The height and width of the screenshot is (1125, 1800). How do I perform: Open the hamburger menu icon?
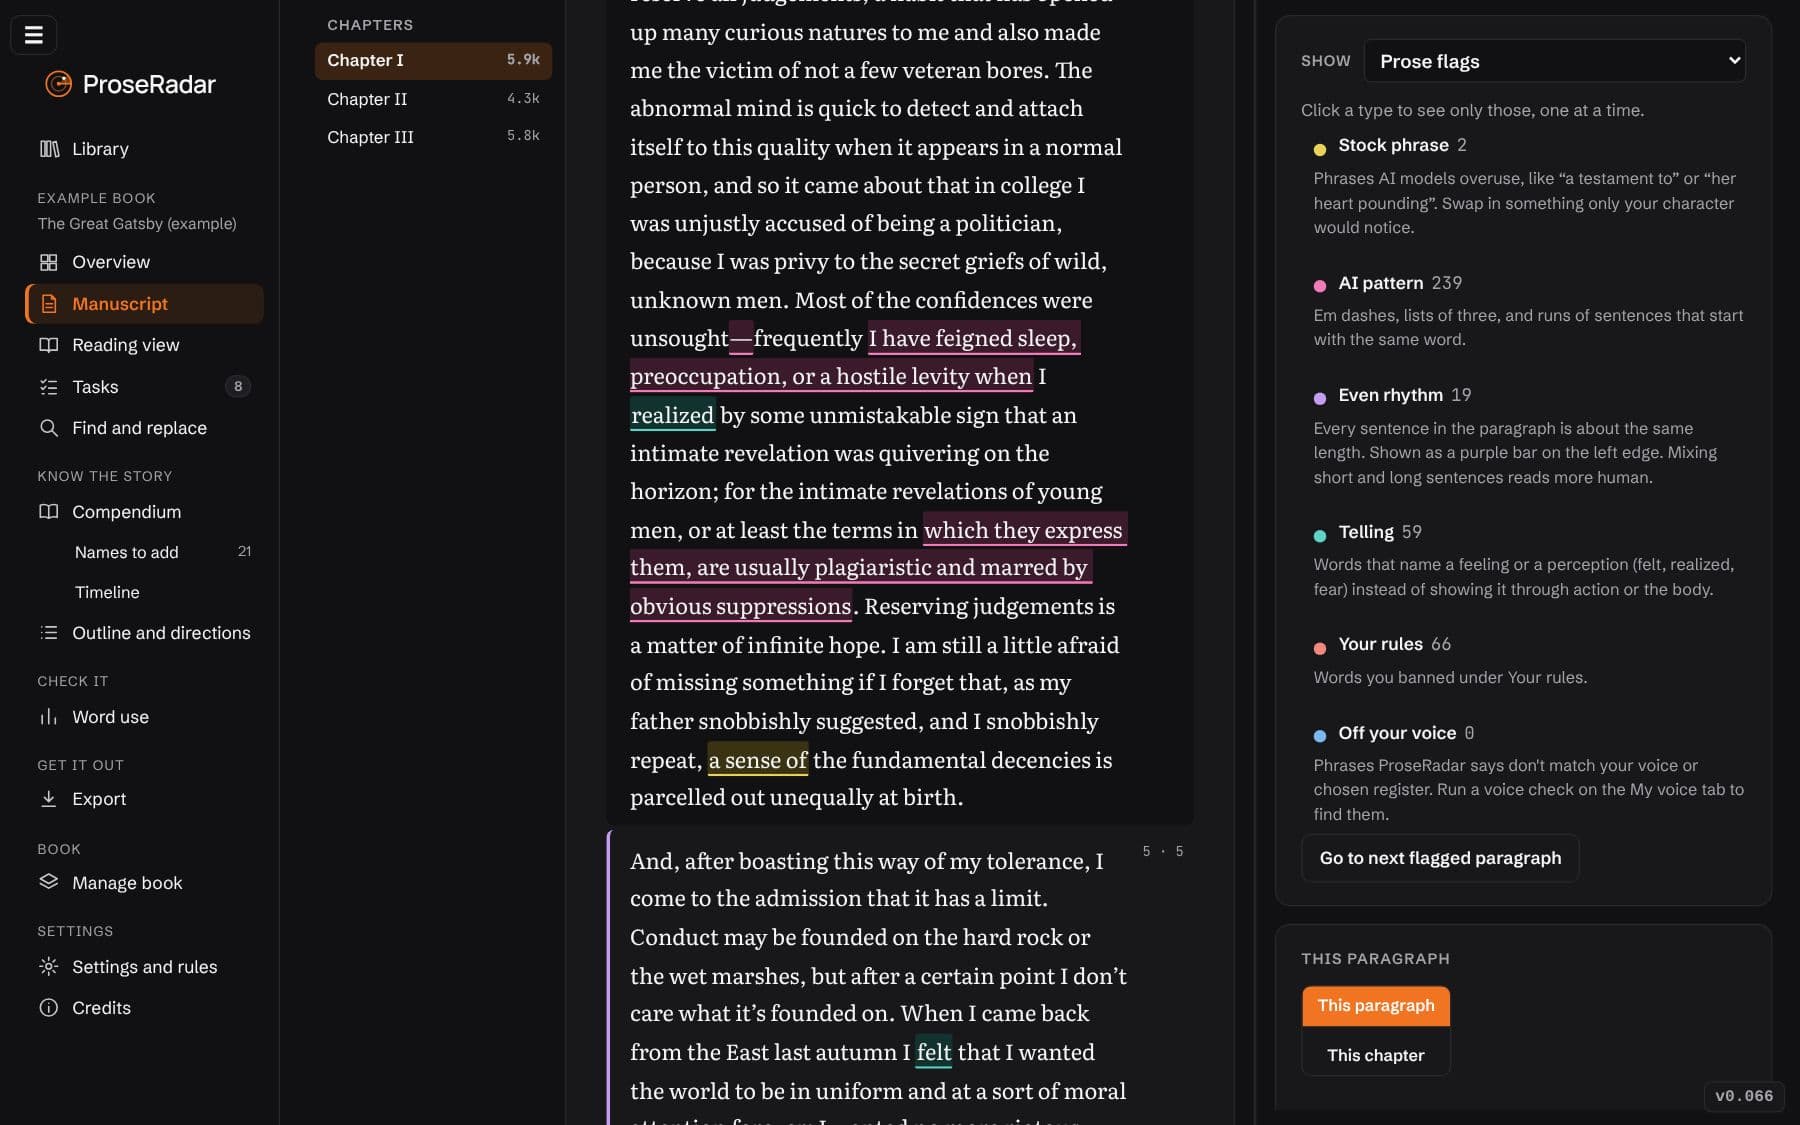[33, 35]
